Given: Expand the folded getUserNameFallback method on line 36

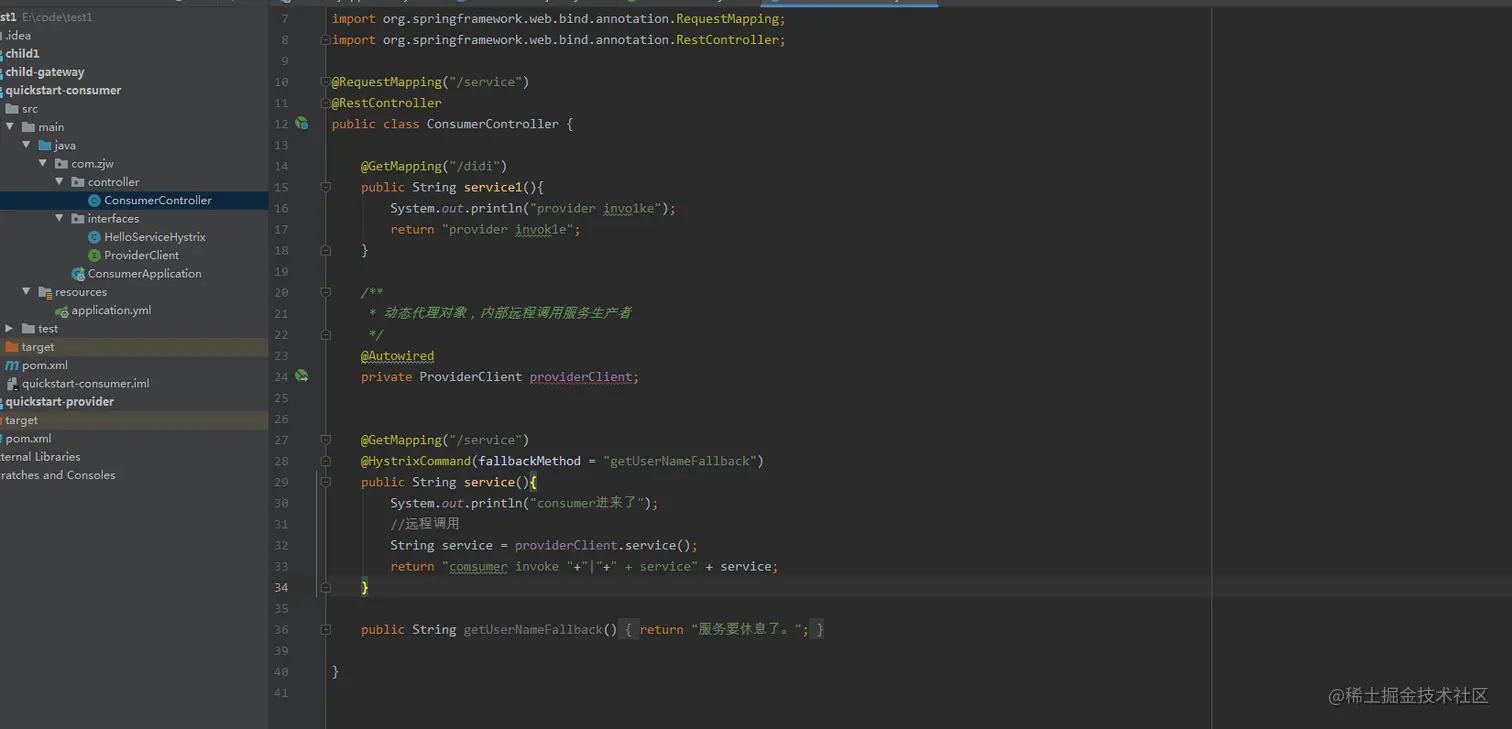Looking at the screenshot, I should pyautogui.click(x=325, y=629).
